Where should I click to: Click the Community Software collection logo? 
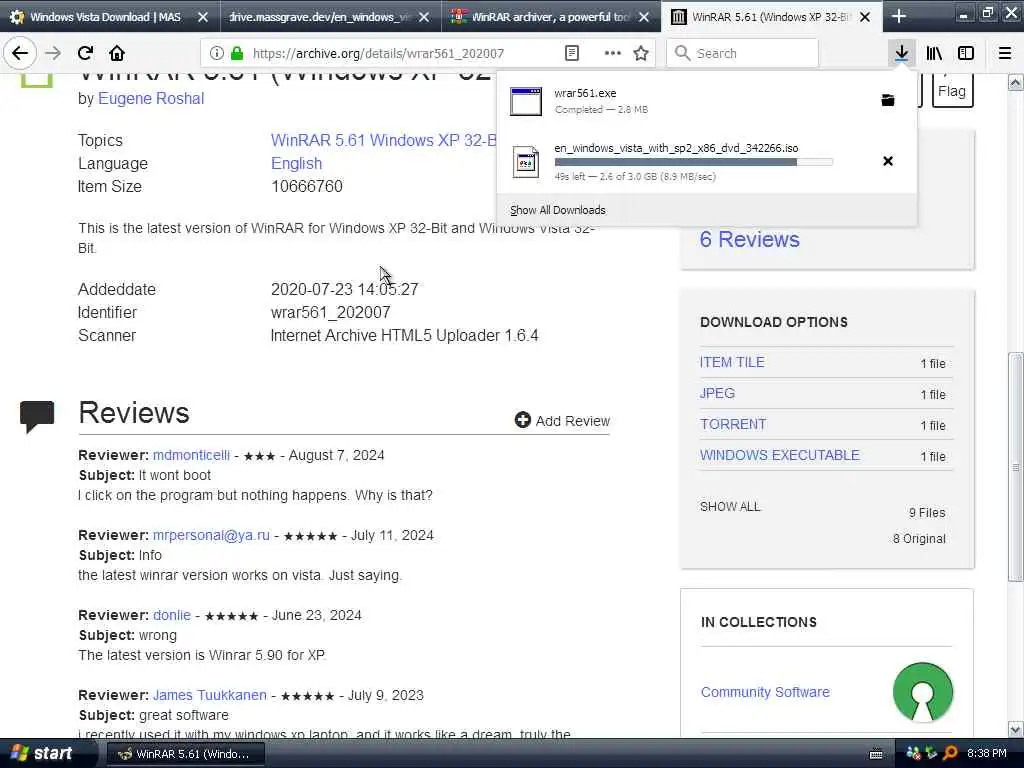point(923,692)
